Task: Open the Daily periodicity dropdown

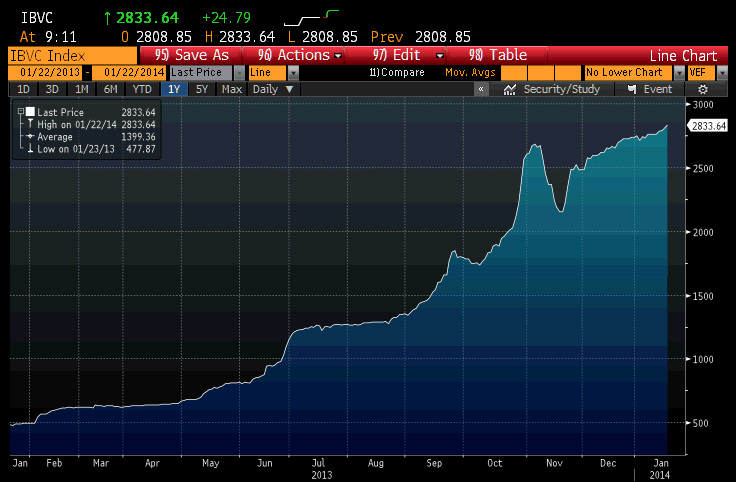Action: pyautogui.click(x=273, y=89)
